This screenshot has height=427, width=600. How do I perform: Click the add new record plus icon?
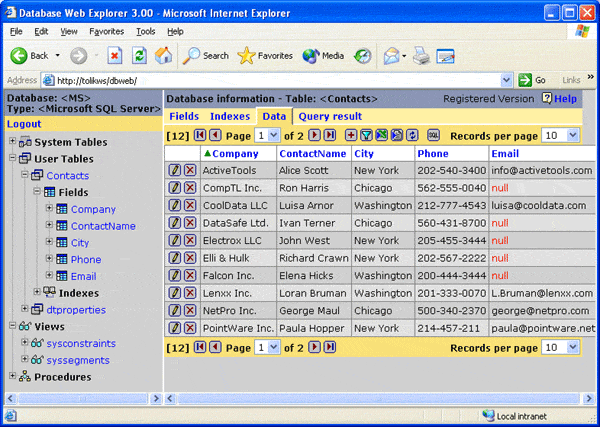351,135
